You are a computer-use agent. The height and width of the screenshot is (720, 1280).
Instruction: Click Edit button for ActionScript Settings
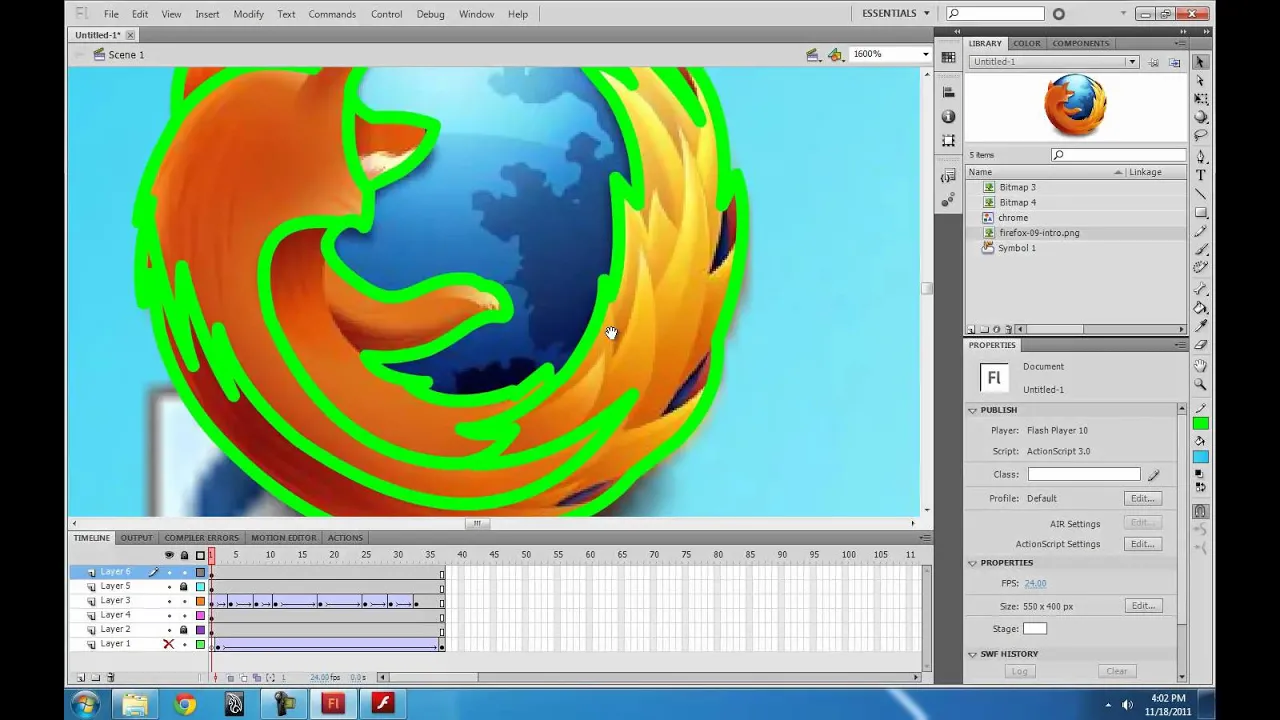pos(1142,544)
